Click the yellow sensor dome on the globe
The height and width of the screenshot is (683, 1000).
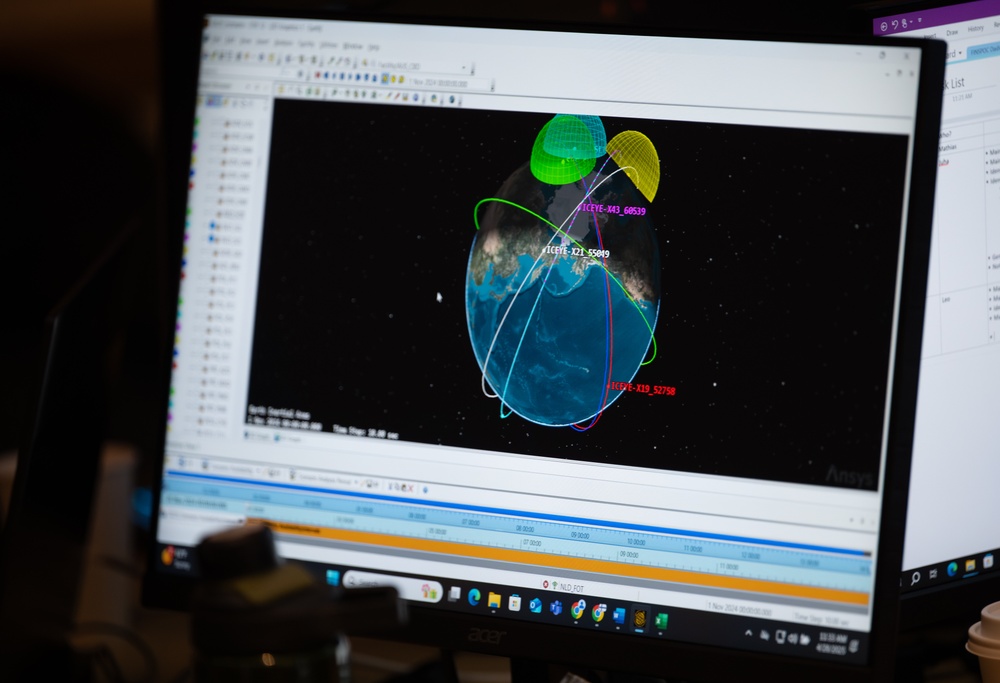click(635, 165)
